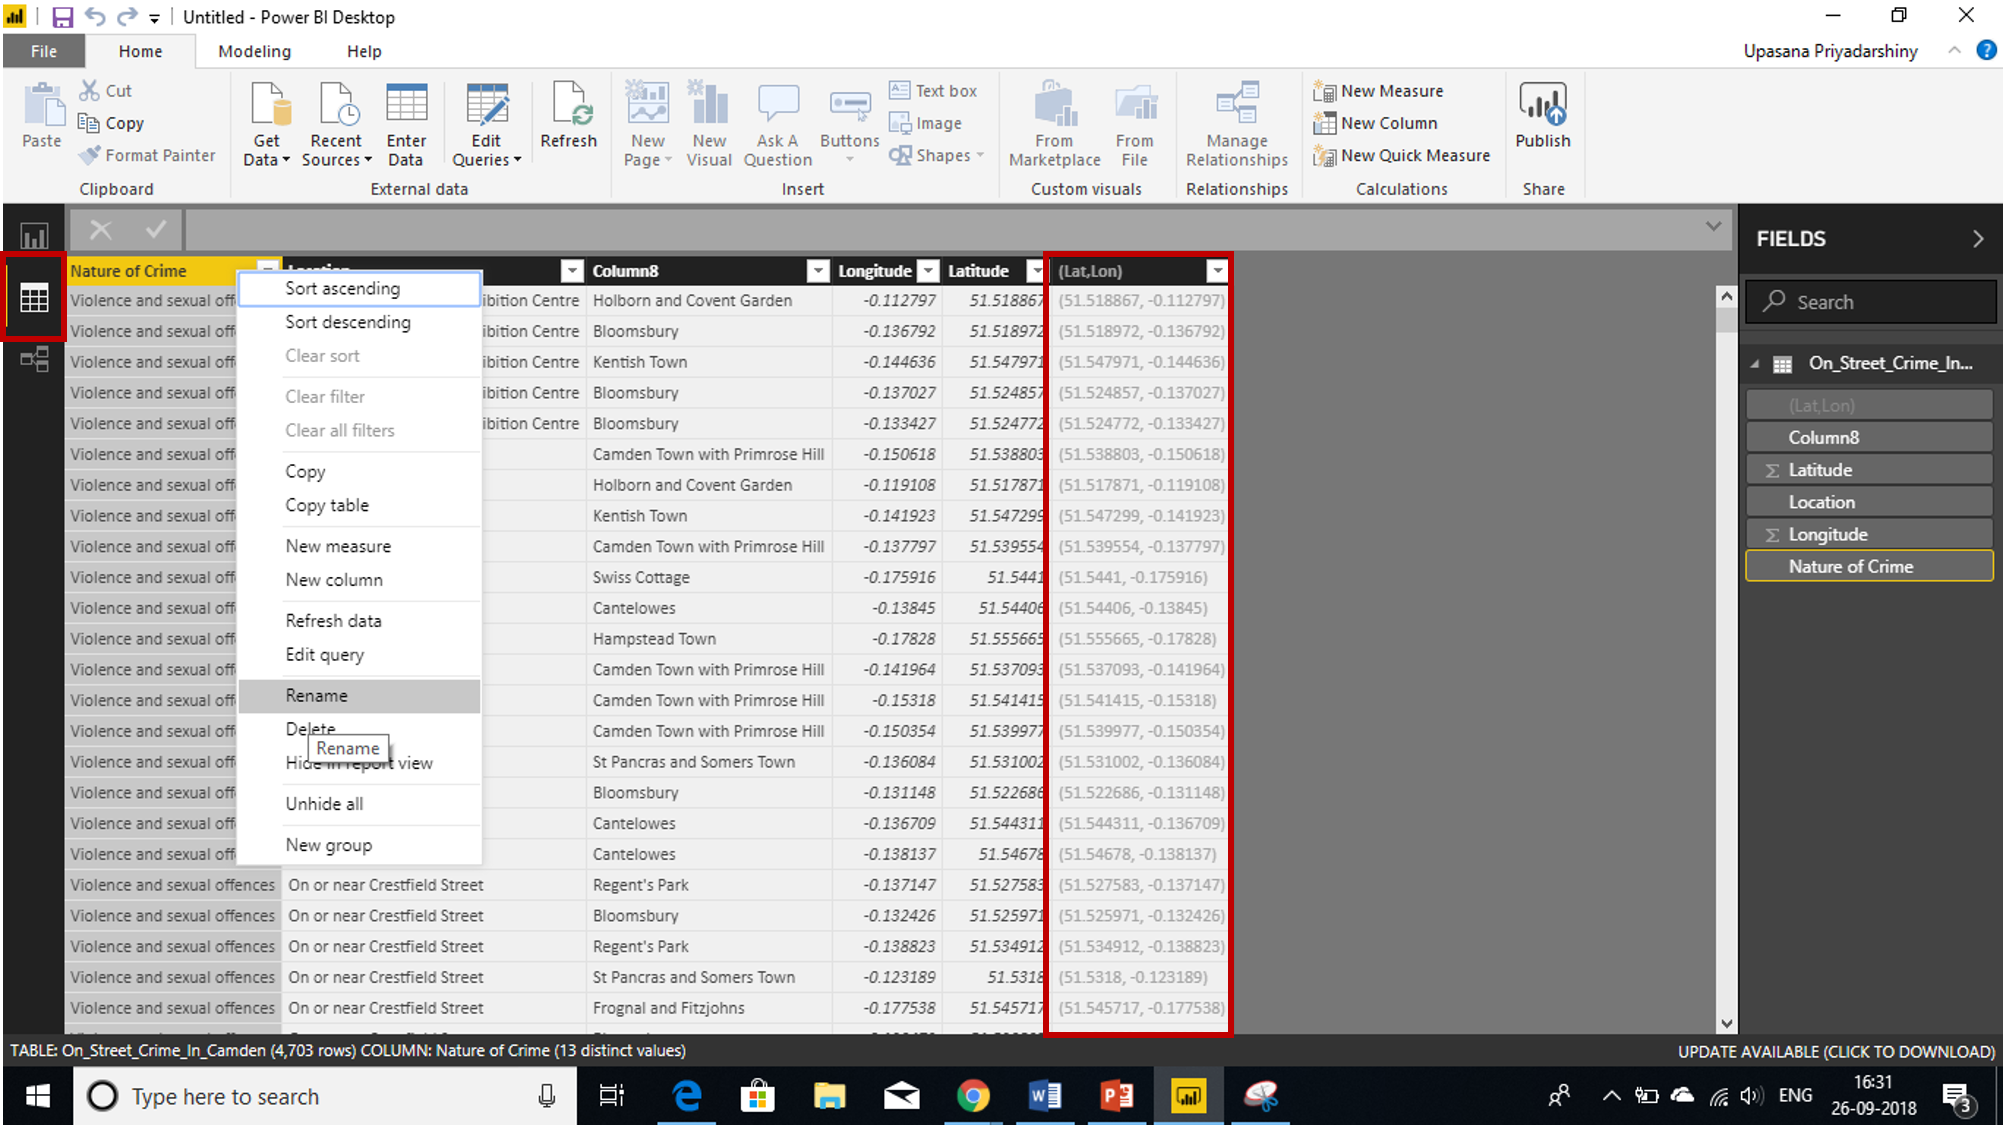The image size is (2003, 1125).
Task: Click scroll down arrow of the table
Action: 1726,1023
